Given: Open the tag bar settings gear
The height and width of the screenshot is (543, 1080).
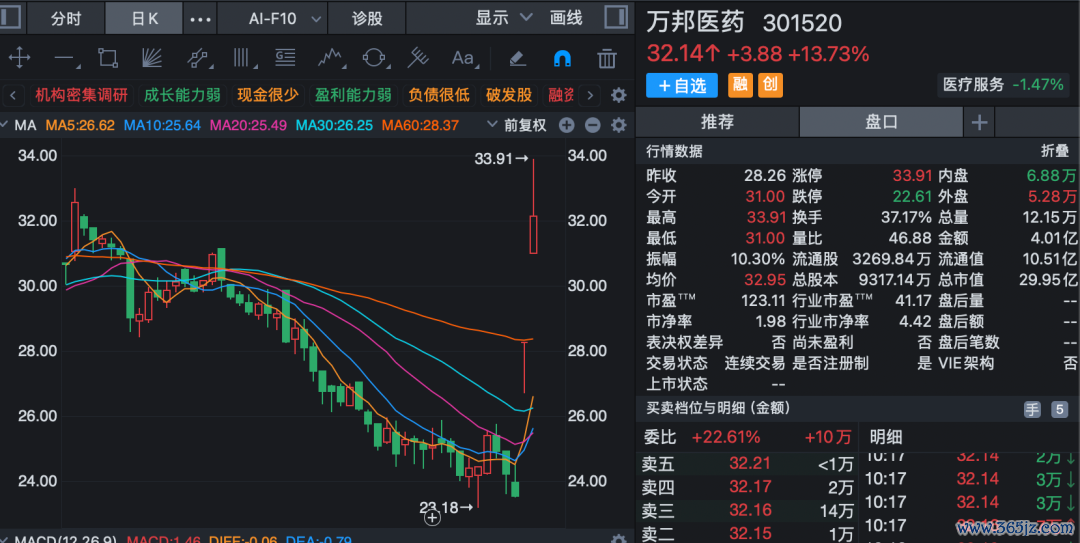Looking at the screenshot, I should coord(619,95).
